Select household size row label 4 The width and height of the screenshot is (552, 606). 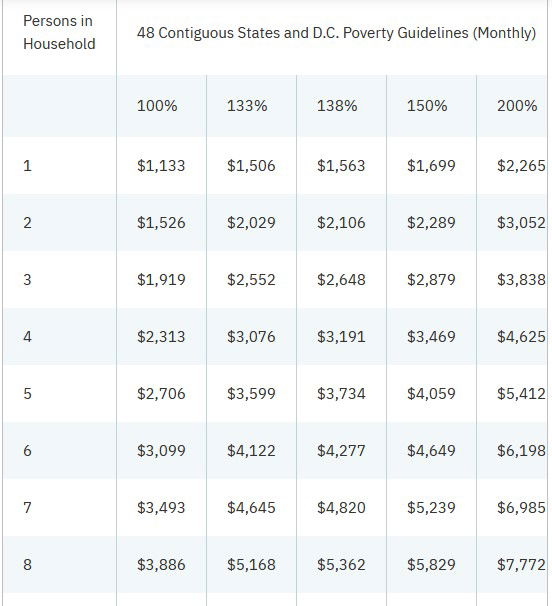tap(27, 337)
